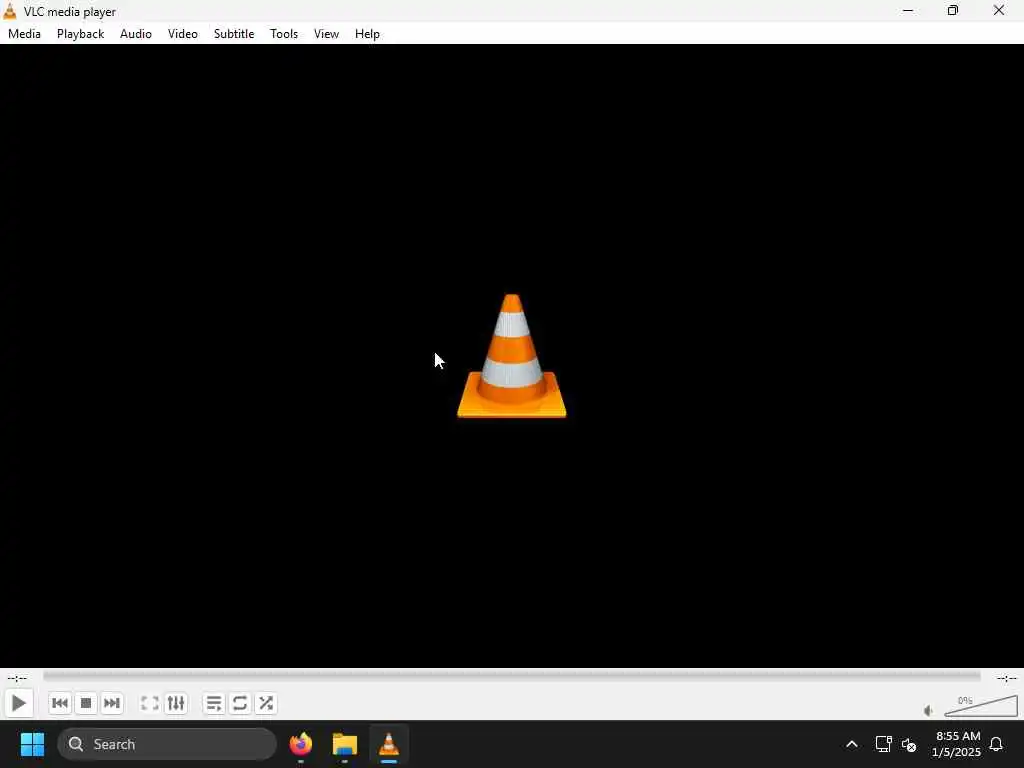Restore down the VLC window
The image size is (1024, 768).
[x=953, y=10]
